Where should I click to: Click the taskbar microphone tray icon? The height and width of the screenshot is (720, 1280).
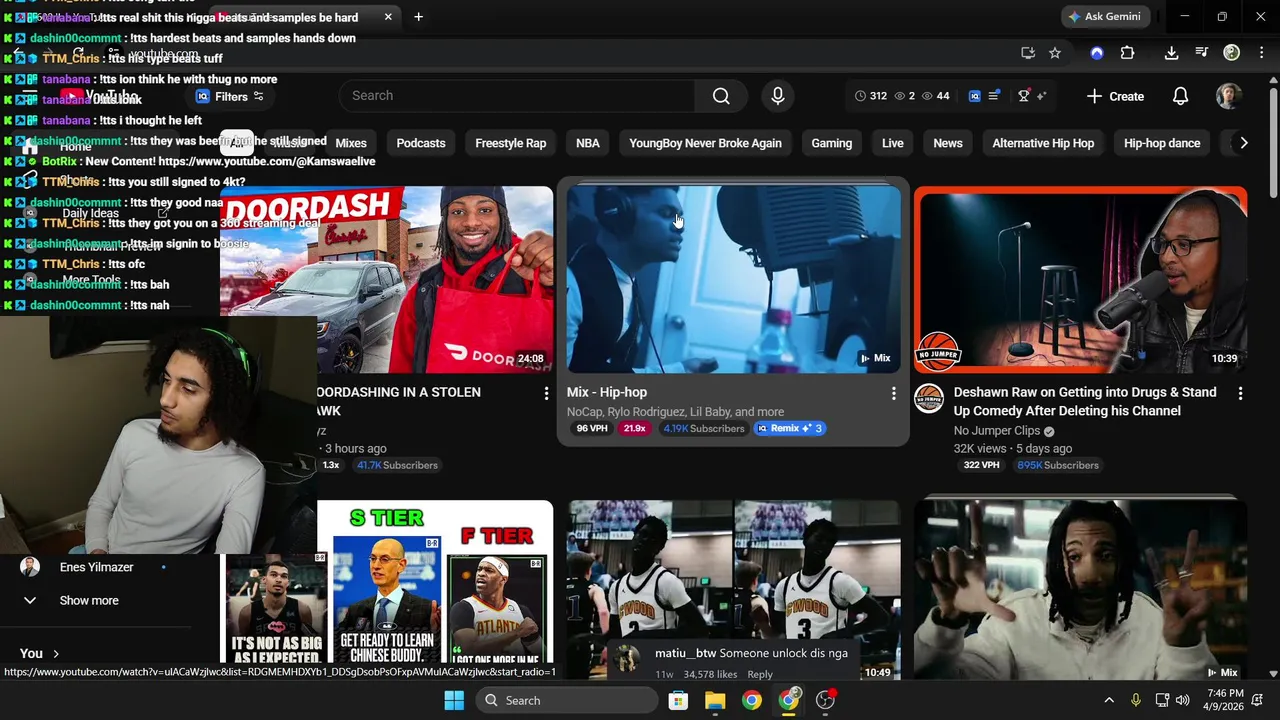[1135, 700]
